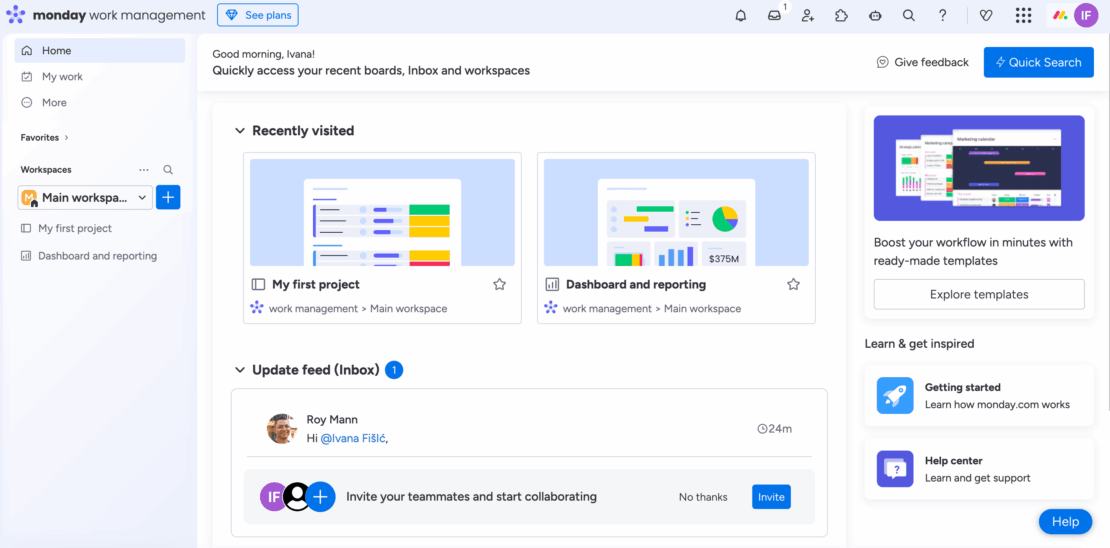Viewport: 1110px width, 548px height.
Task: Open Dashboard and reporting in sidebar
Action: point(100,256)
